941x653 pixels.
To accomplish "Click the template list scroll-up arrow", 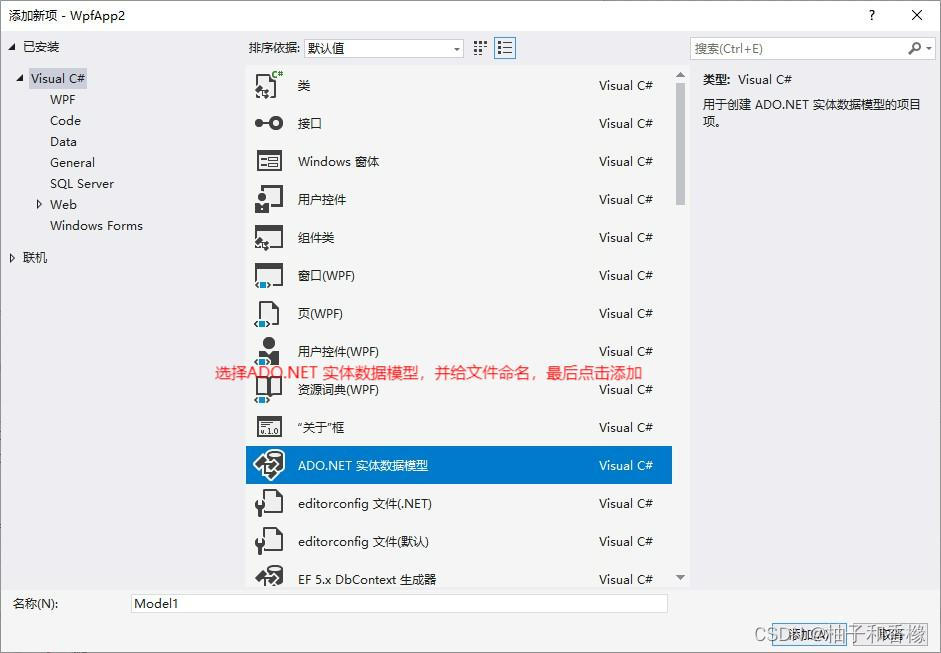I will point(680,75).
